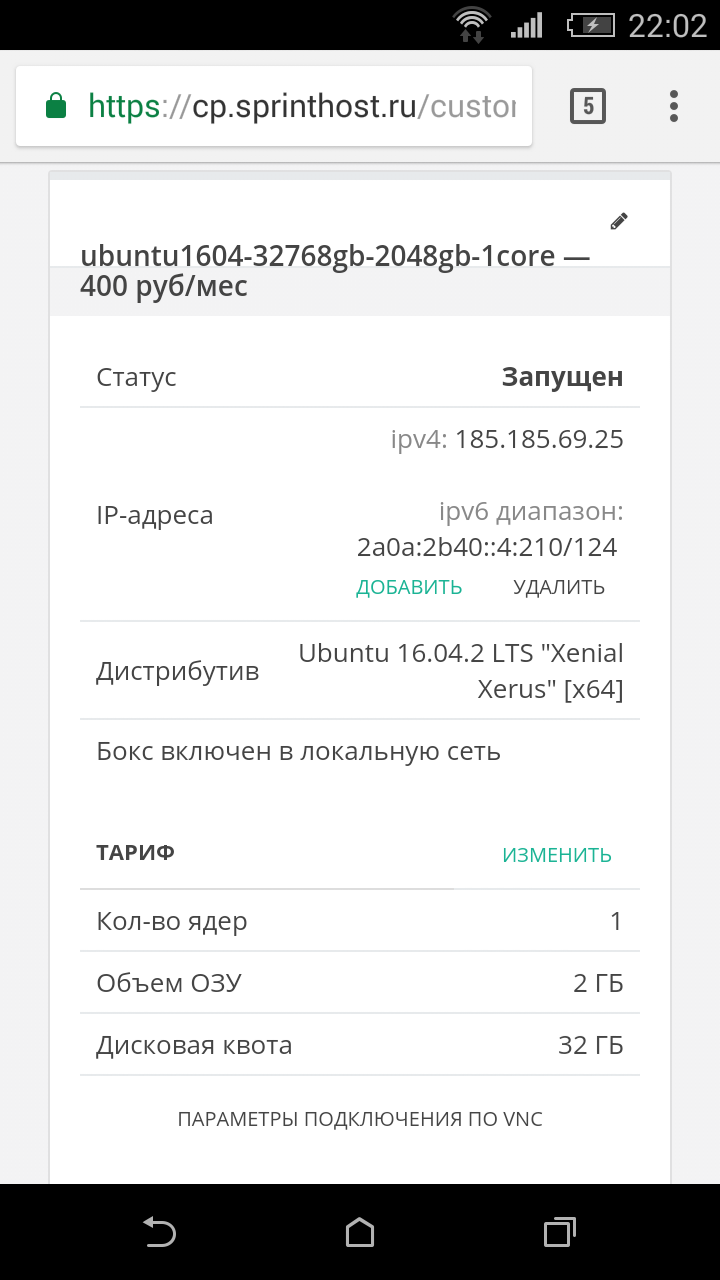
Task: Select the IPv4 address 185.185.69.25
Action: coord(539,439)
